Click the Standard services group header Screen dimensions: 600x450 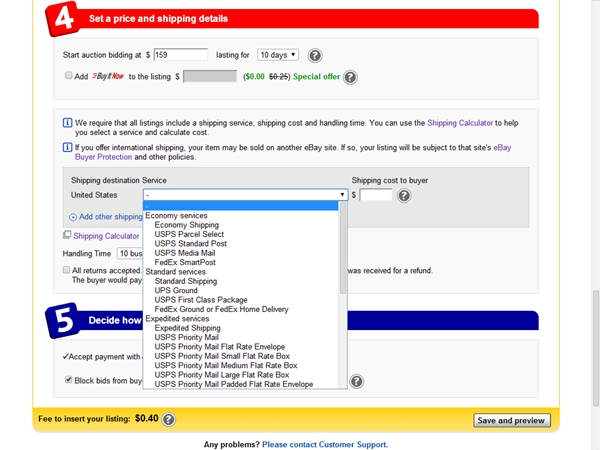click(x=176, y=272)
